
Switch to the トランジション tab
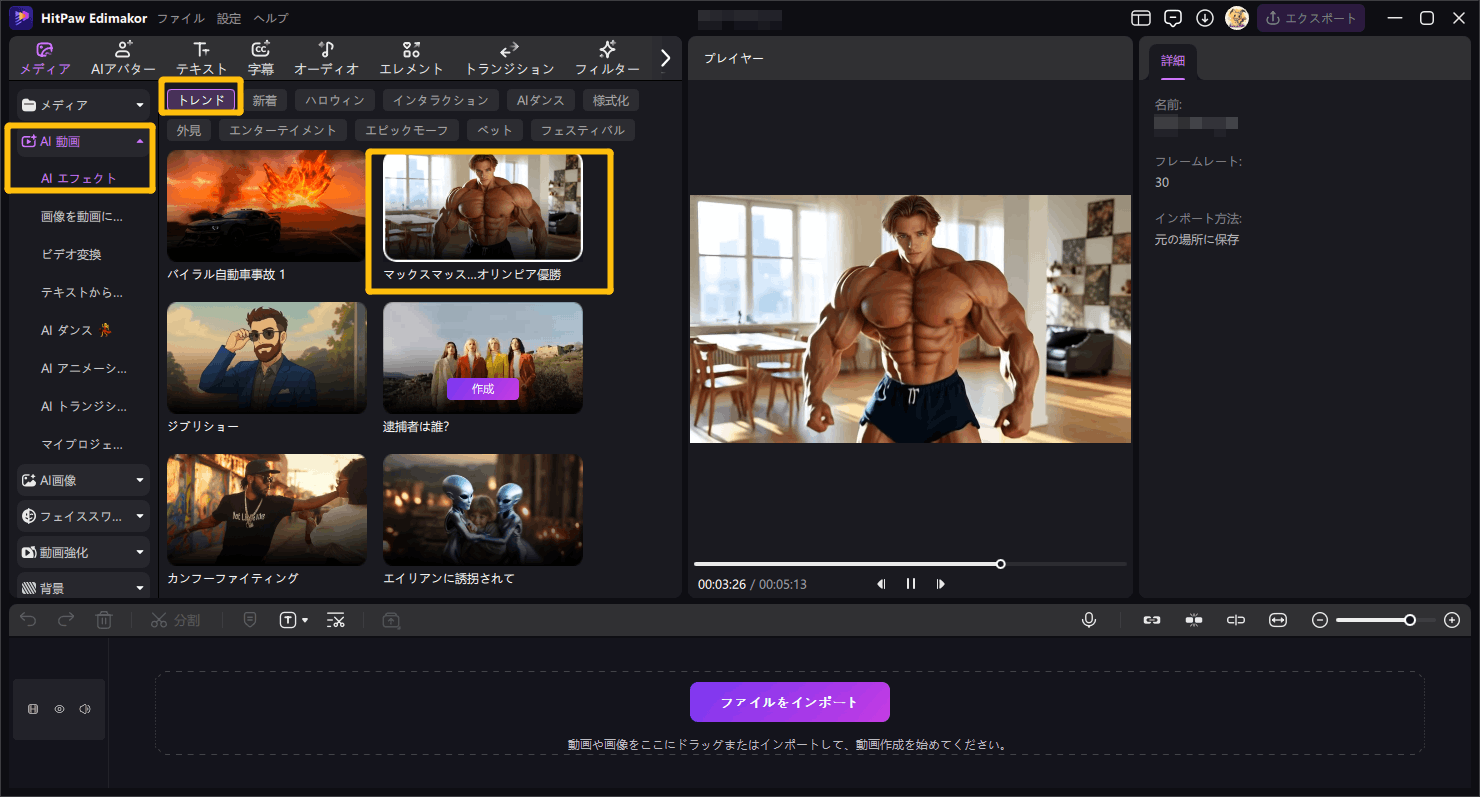click(x=509, y=59)
